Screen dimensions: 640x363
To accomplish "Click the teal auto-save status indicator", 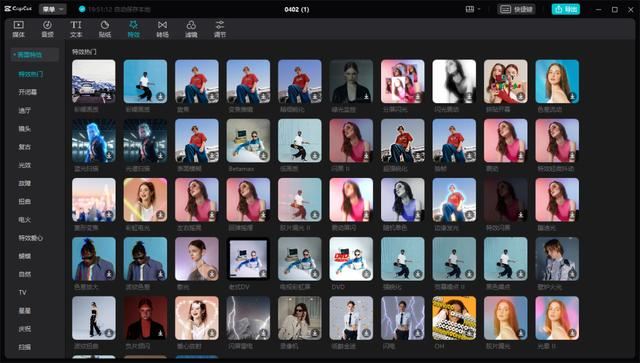I will click(x=82, y=9).
